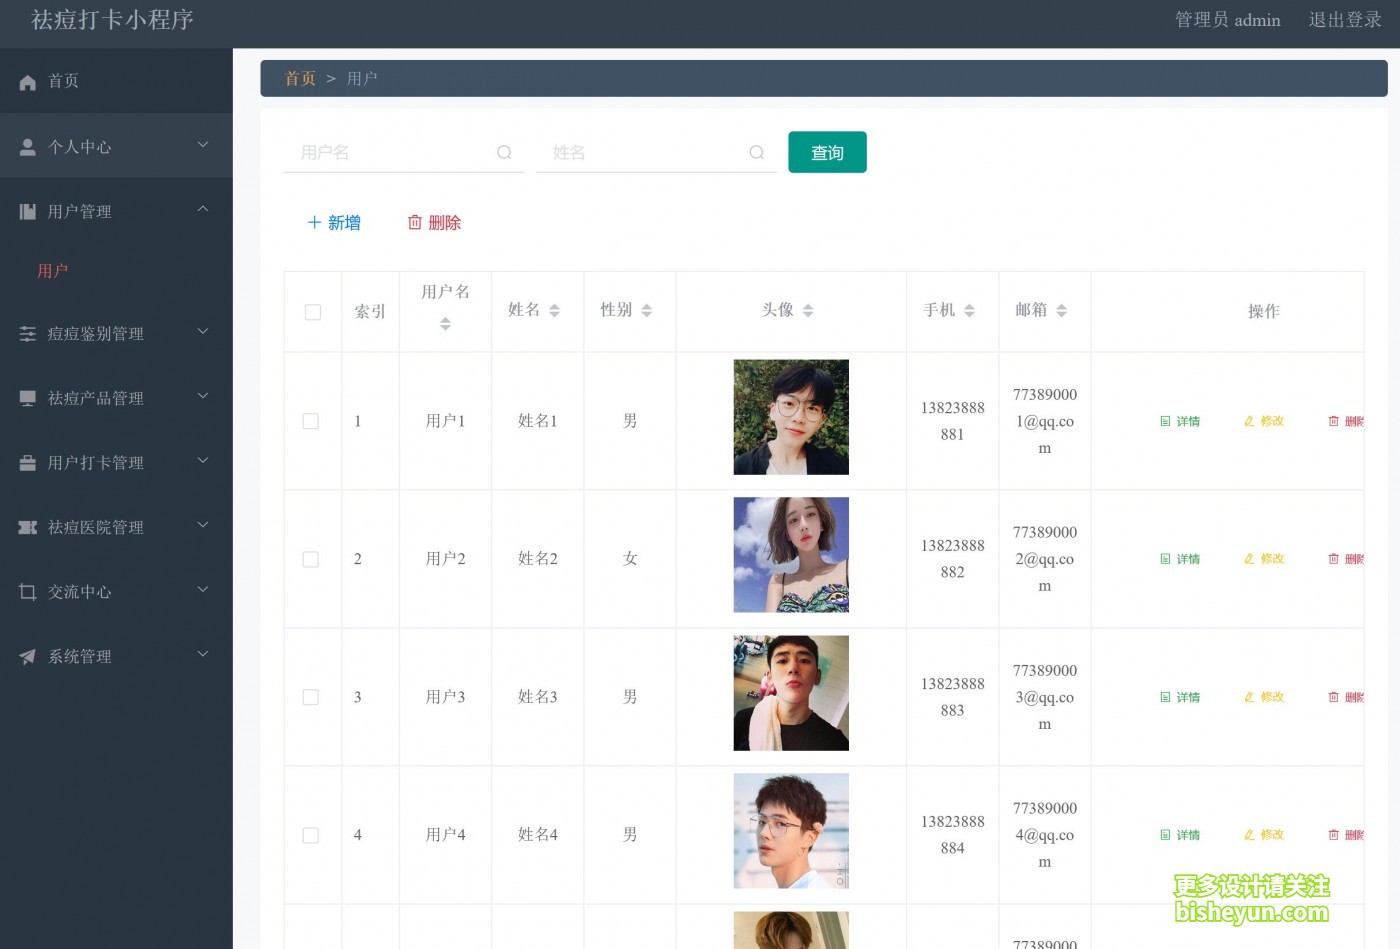Expand the 祛痘产品管理 chevron
The image size is (1400, 949).
click(x=203, y=396)
